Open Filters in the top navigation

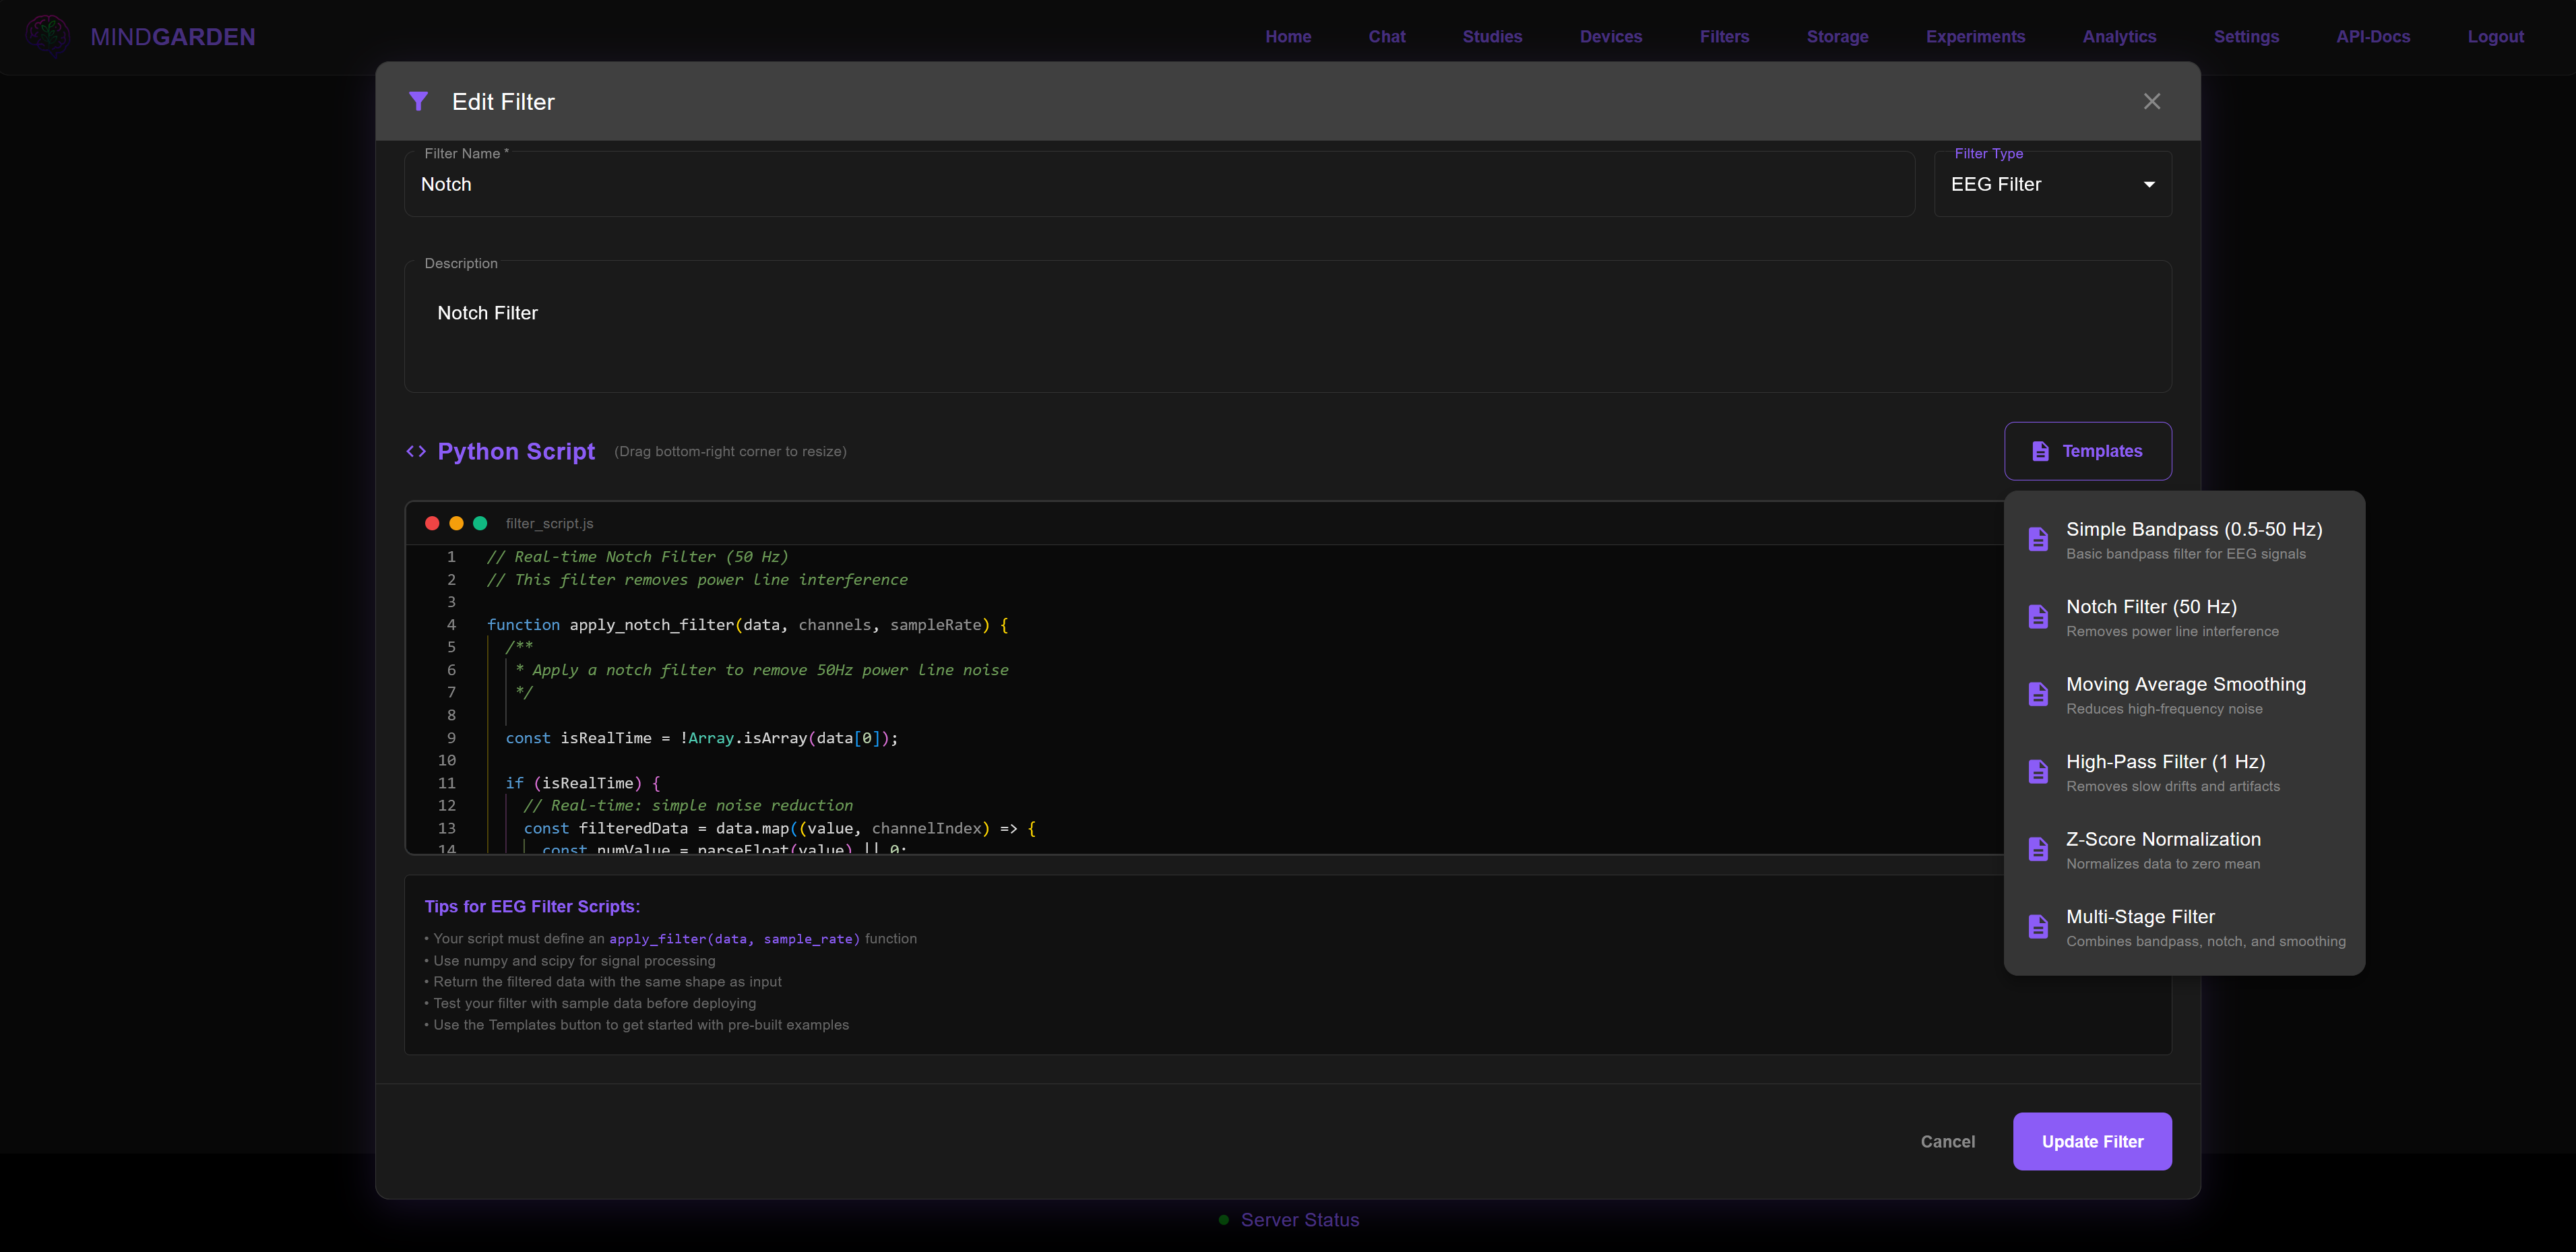pos(1724,36)
